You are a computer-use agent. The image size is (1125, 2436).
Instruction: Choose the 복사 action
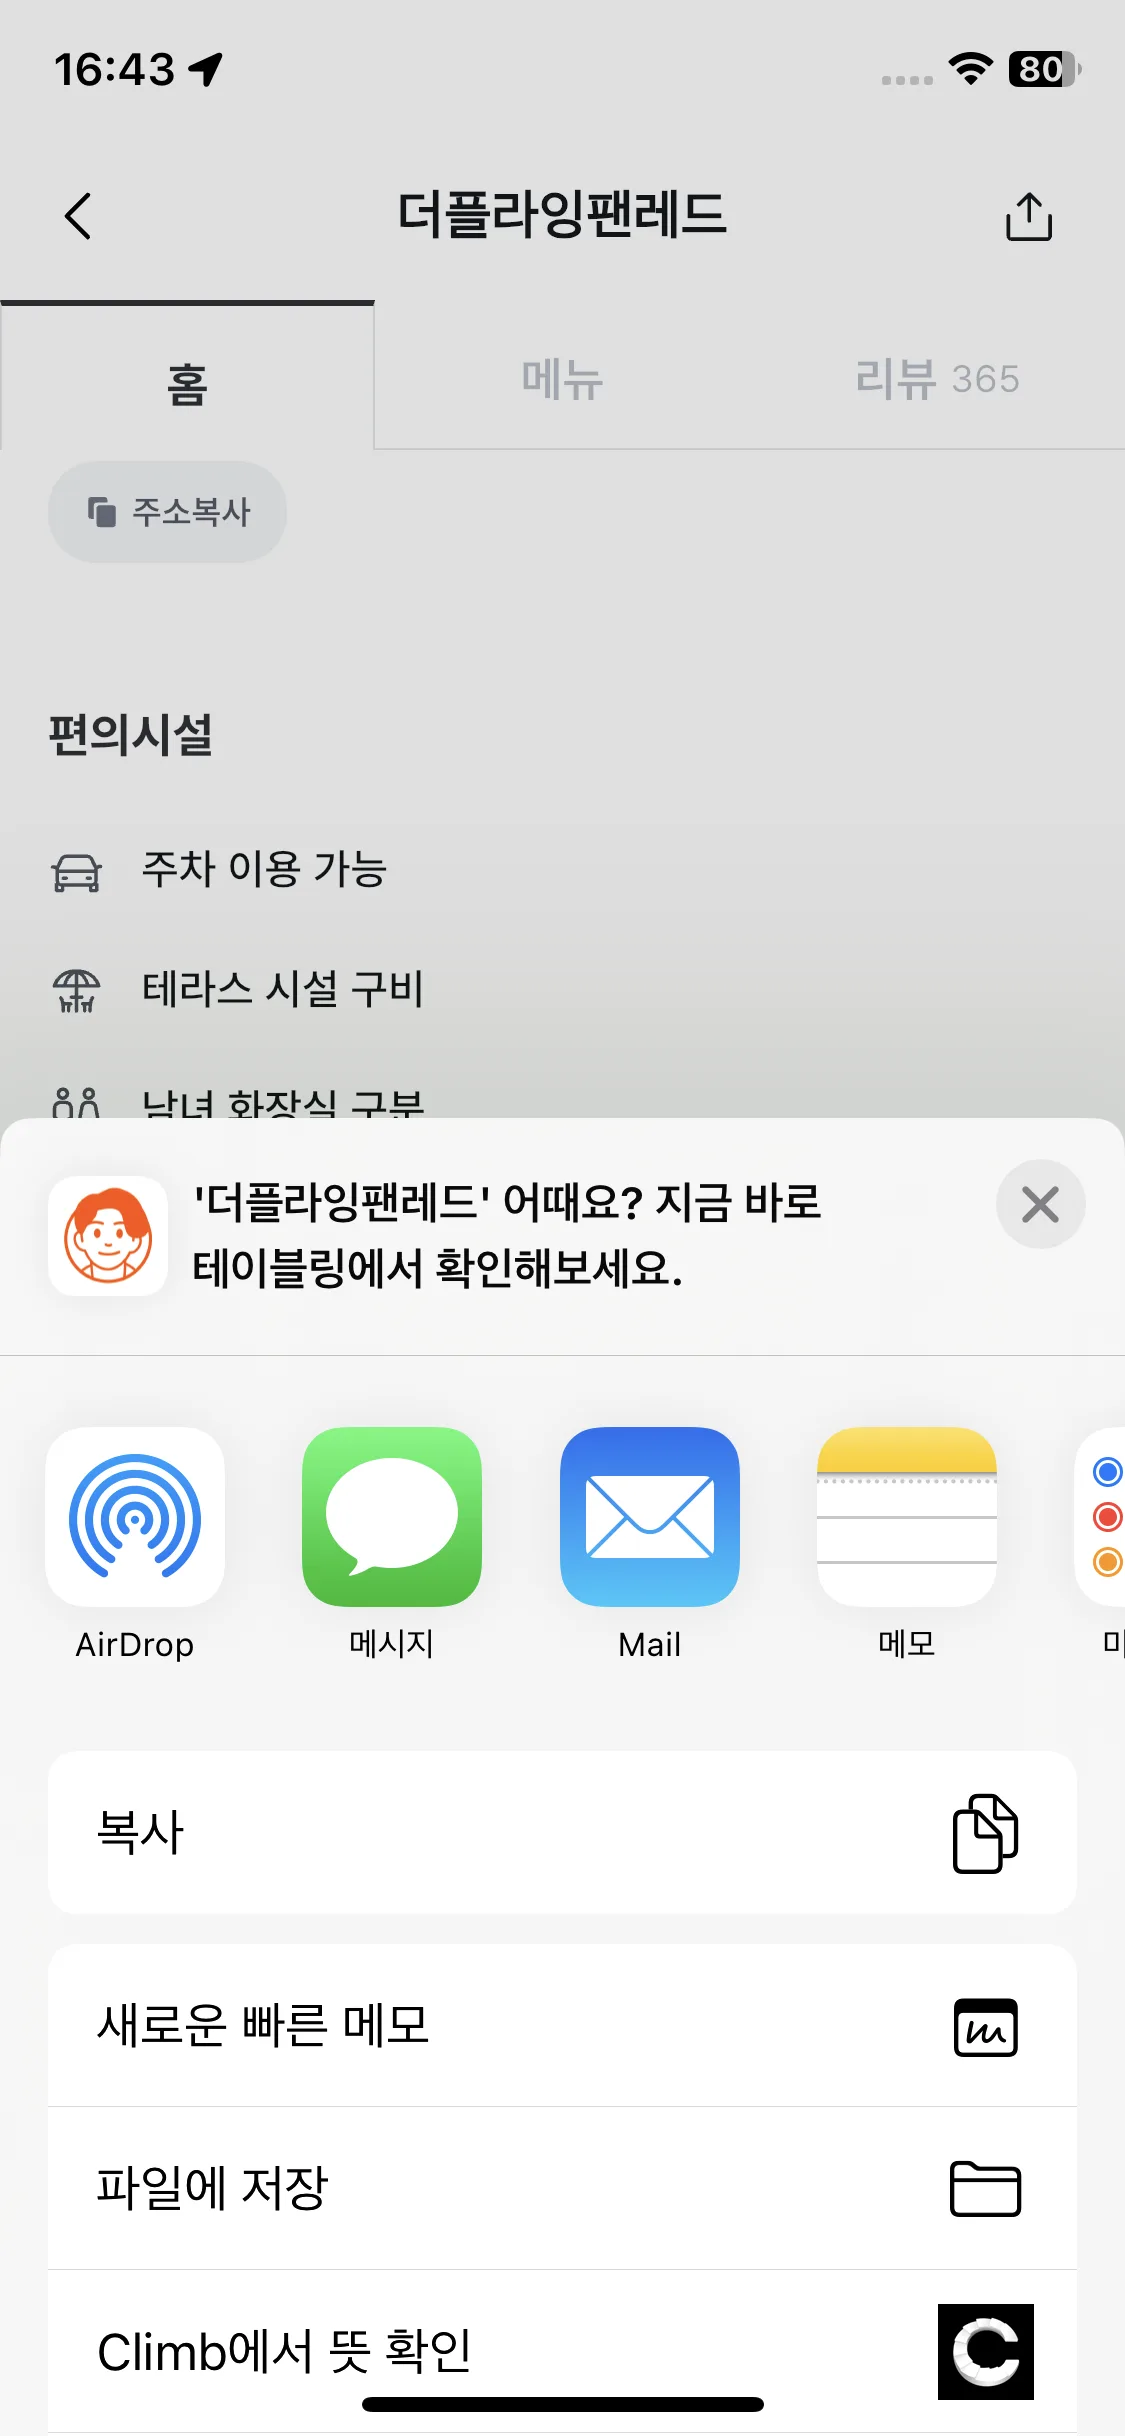click(x=562, y=1832)
